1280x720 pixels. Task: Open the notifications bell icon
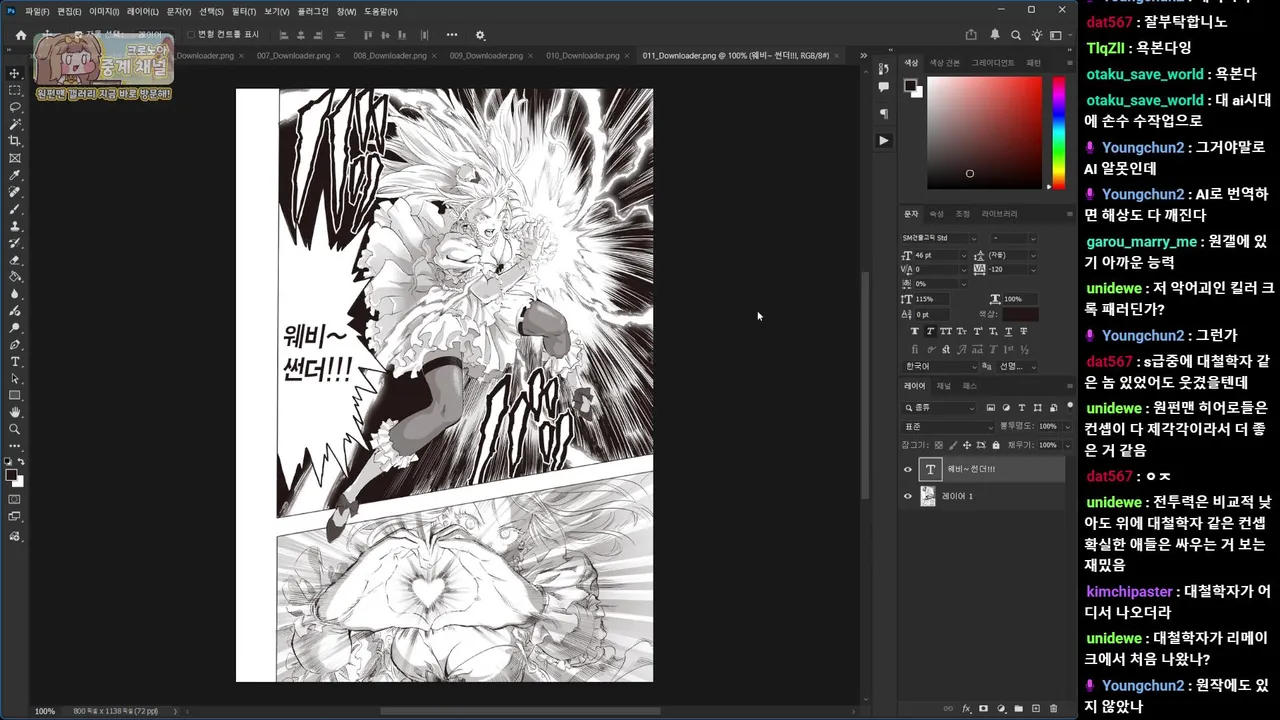(x=995, y=35)
